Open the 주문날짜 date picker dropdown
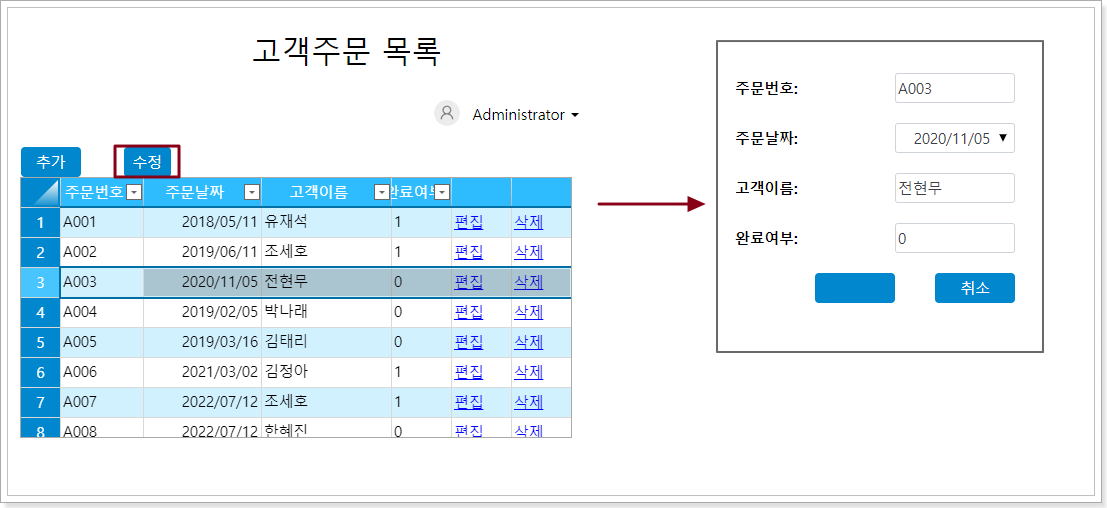Viewport: 1107px width, 508px height. pyautogui.click(x=1002, y=138)
